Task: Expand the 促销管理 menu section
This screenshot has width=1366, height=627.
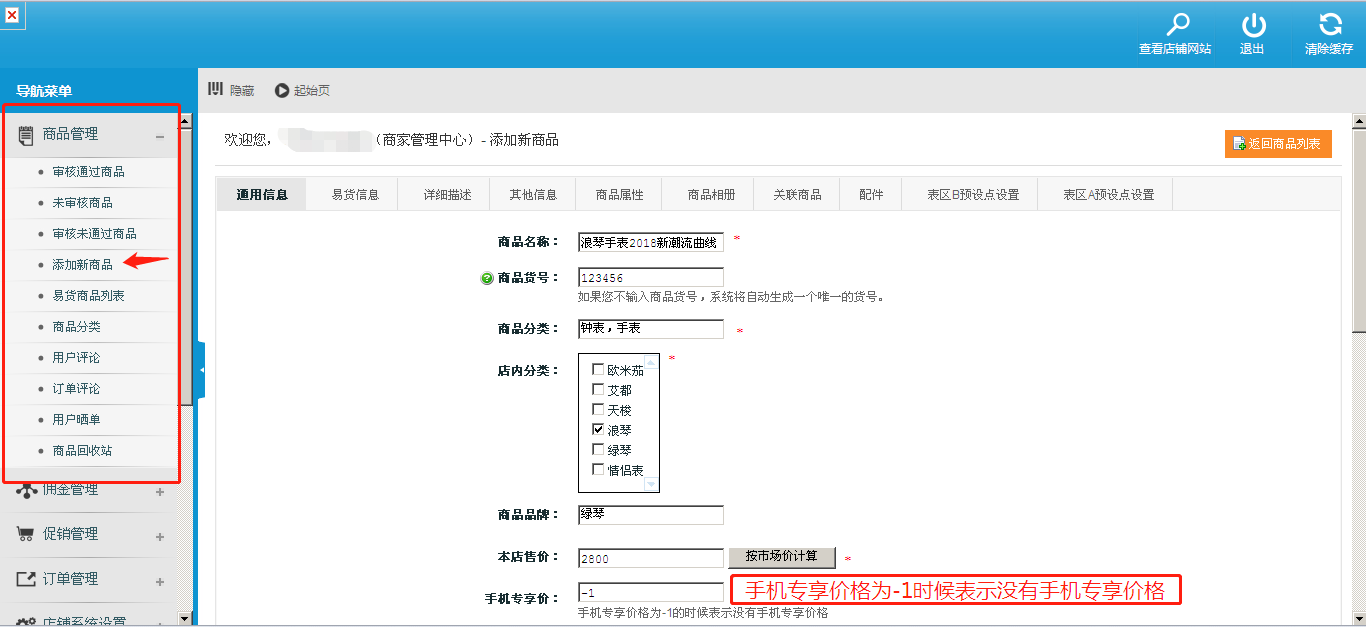Action: point(160,536)
